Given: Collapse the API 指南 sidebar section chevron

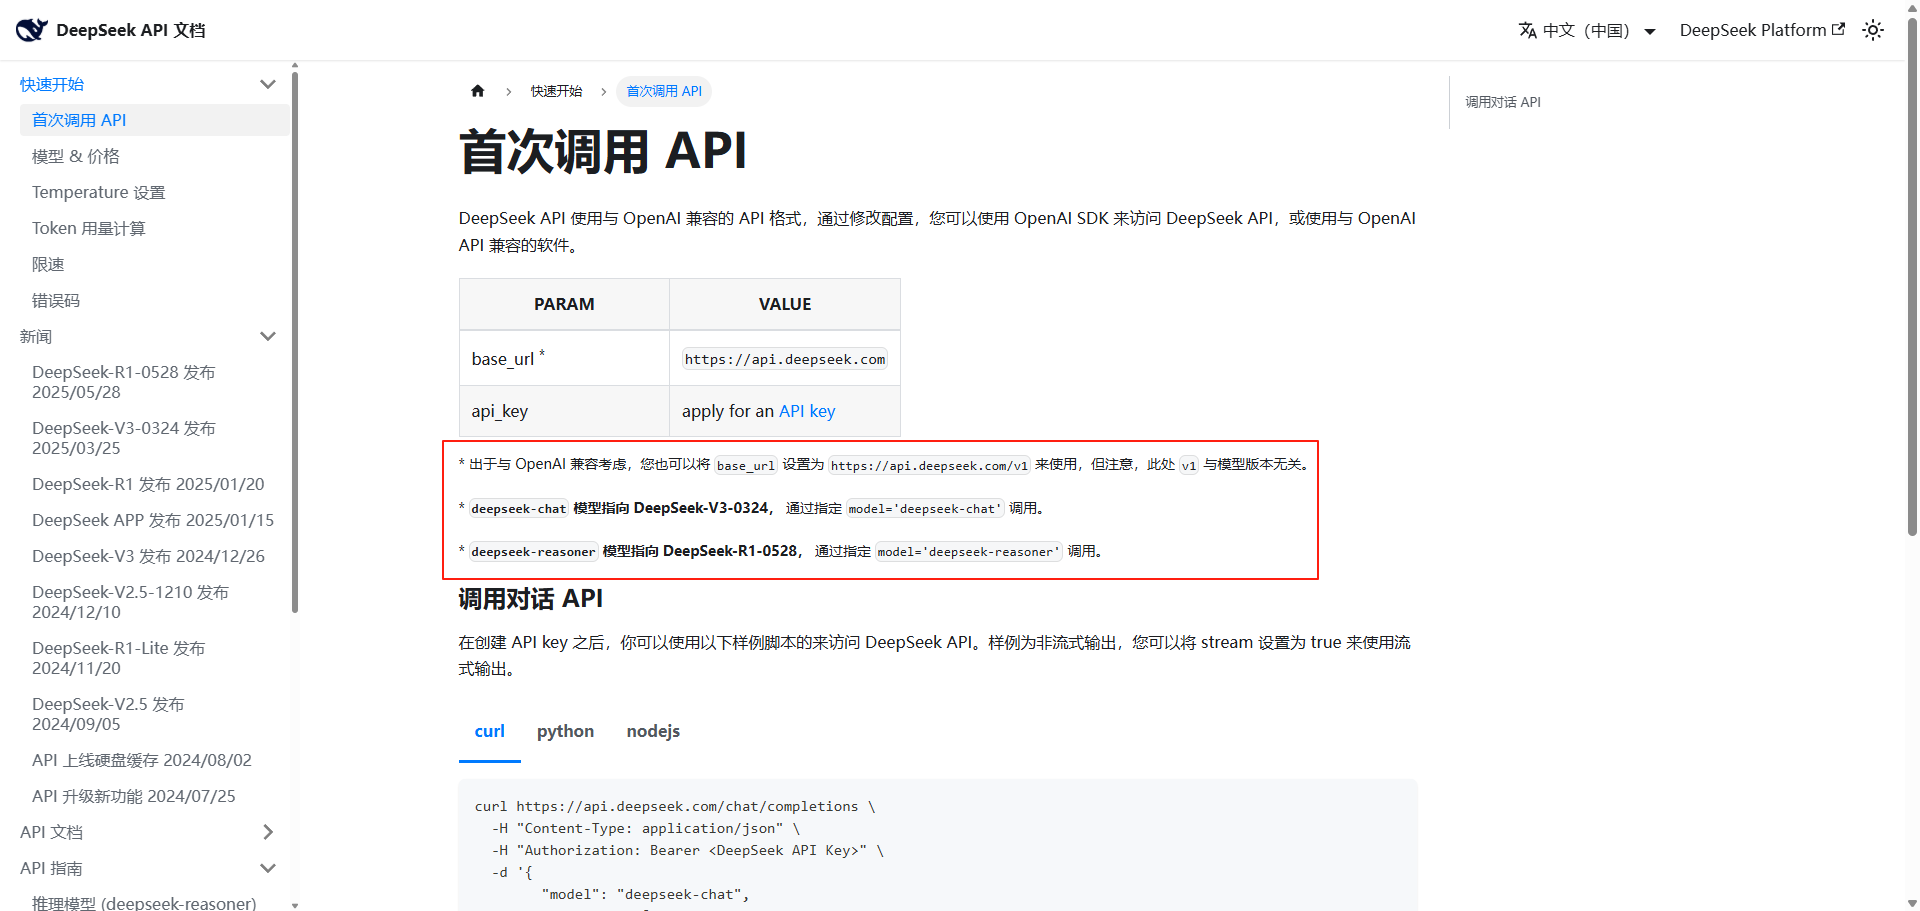Looking at the screenshot, I should [268, 868].
